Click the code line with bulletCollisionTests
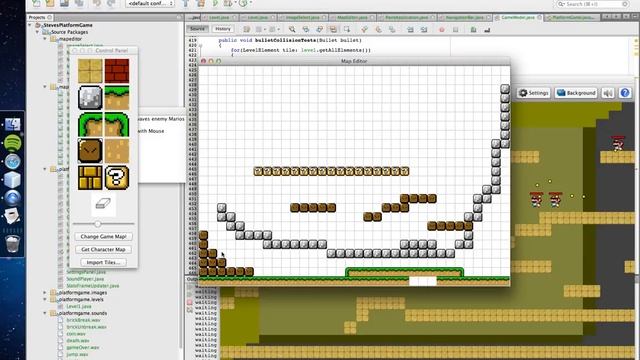This screenshot has width=640, height=360. [x=290, y=40]
